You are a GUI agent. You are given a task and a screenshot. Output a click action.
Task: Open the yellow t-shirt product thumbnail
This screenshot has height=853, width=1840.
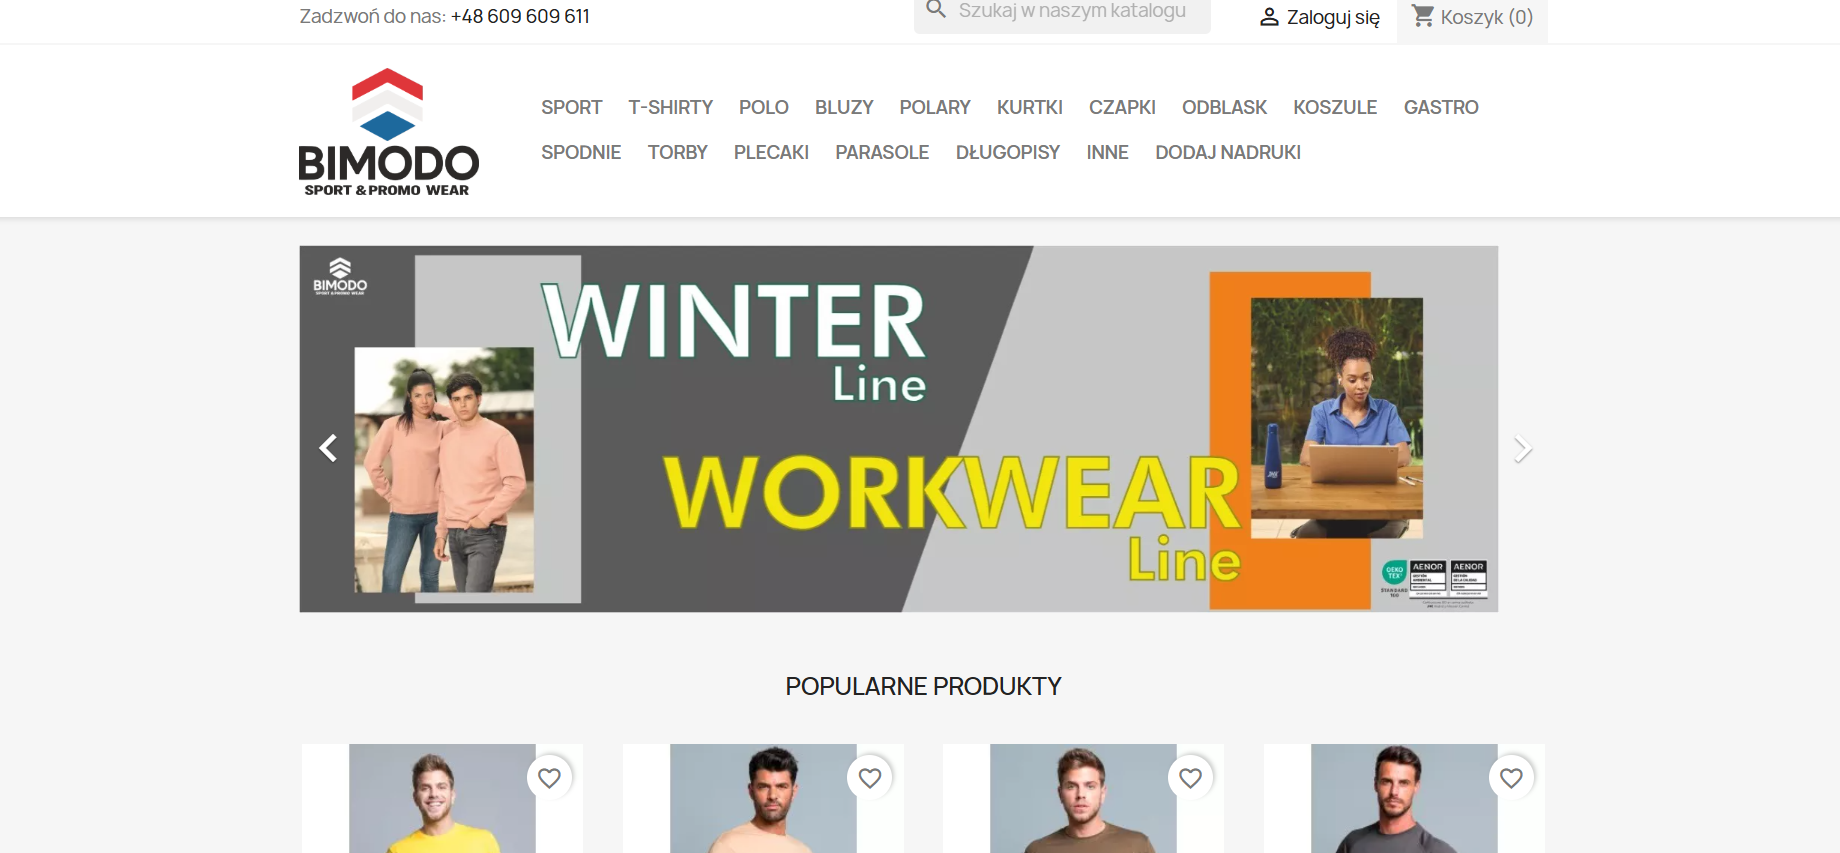[x=442, y=798]
